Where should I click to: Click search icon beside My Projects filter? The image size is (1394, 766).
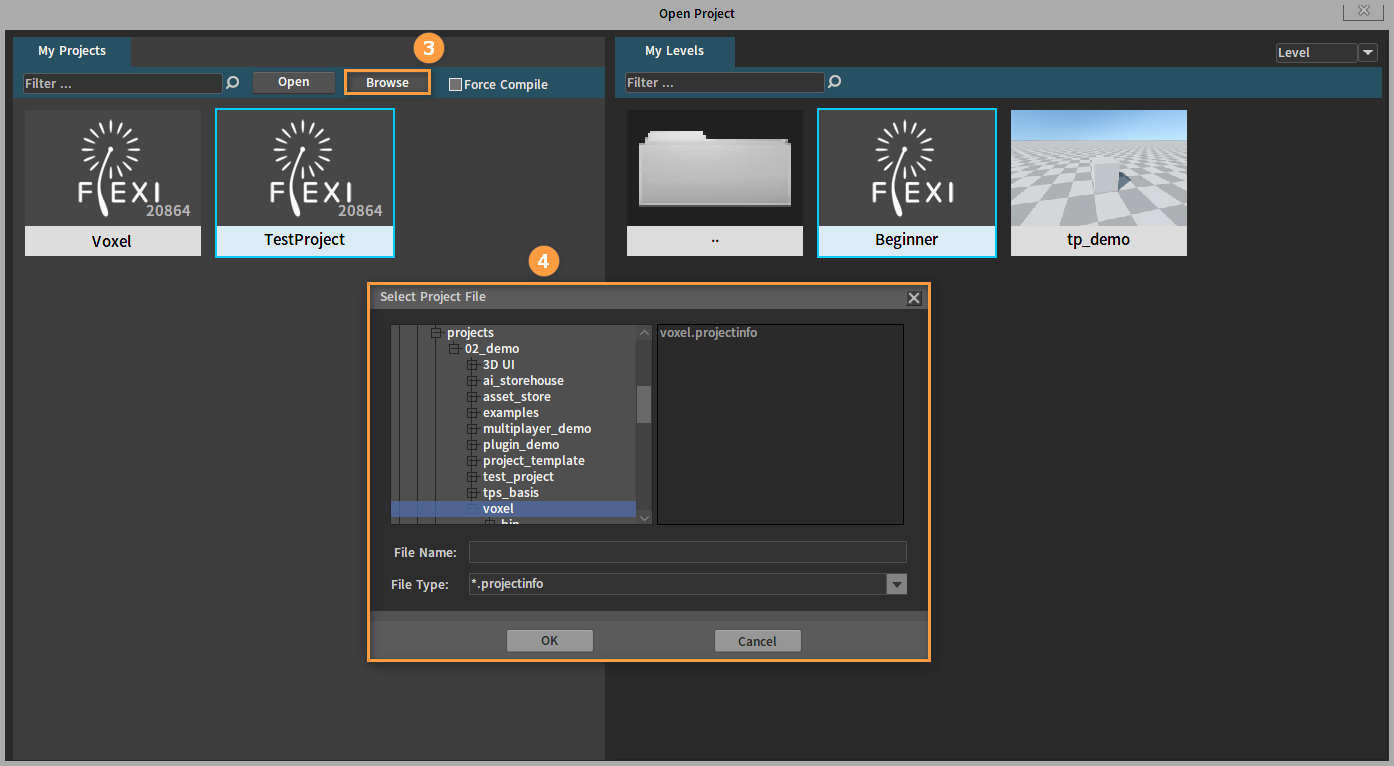(233, 83)
